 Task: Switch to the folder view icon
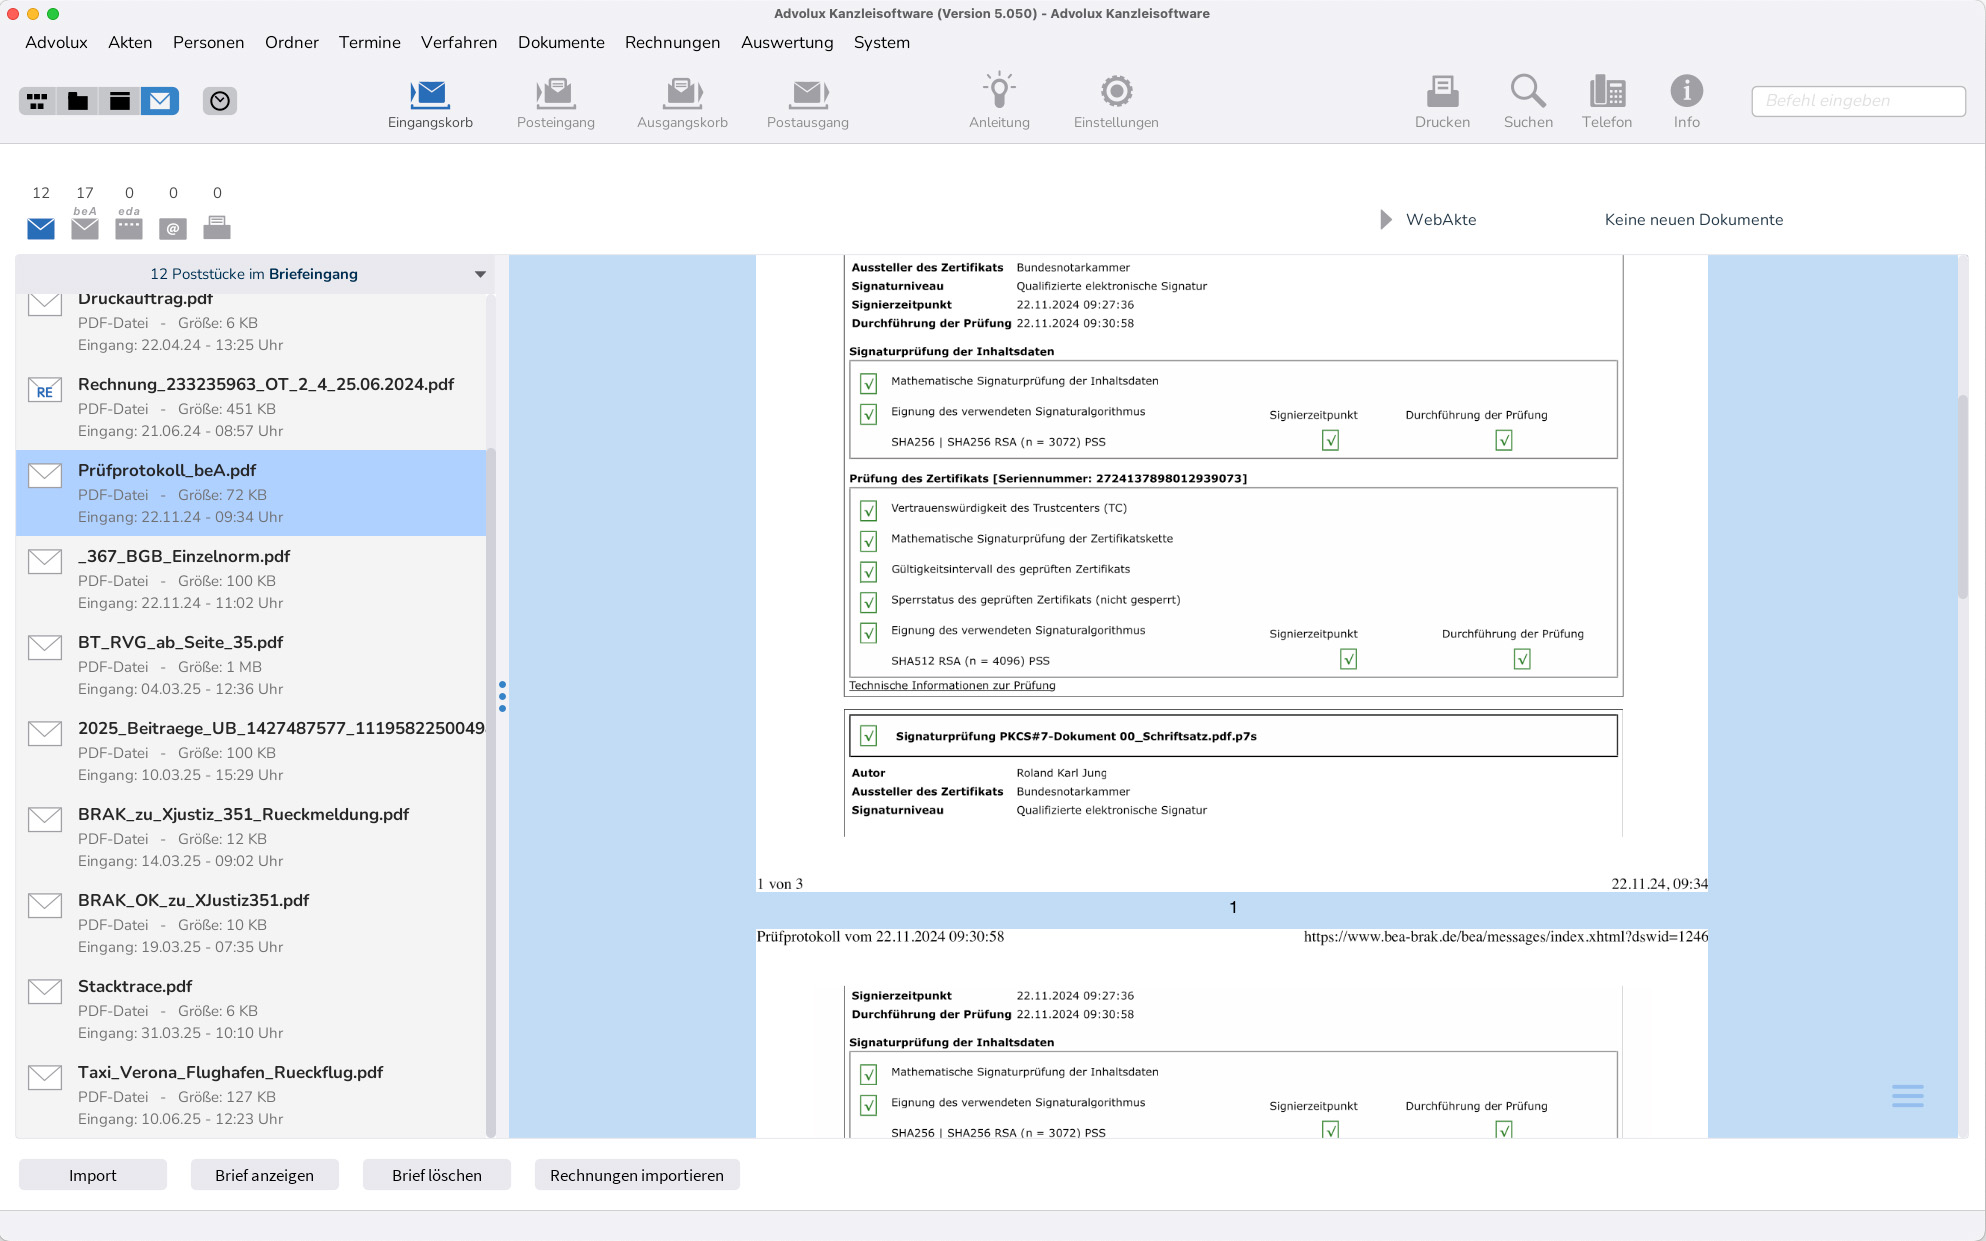[x=78, y=101]
